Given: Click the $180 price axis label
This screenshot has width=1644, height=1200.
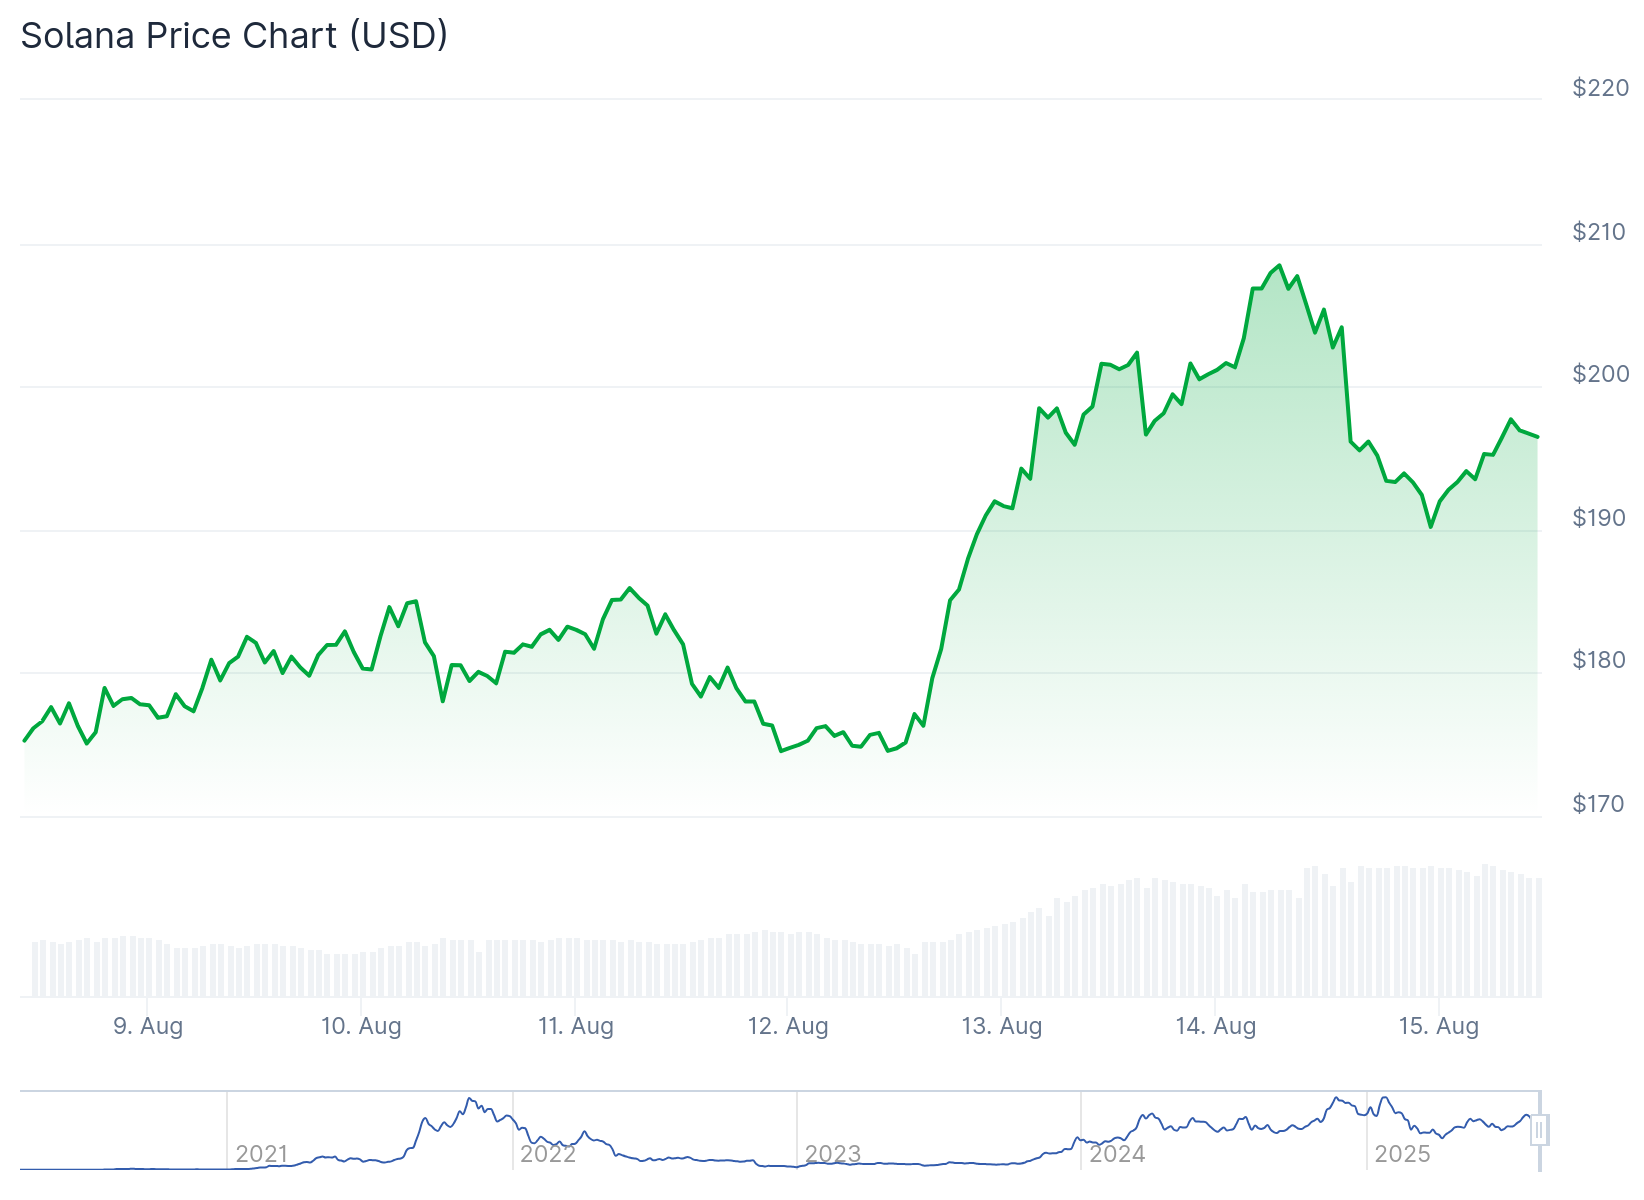Looking at the screenshot, I should [1600, 660].
